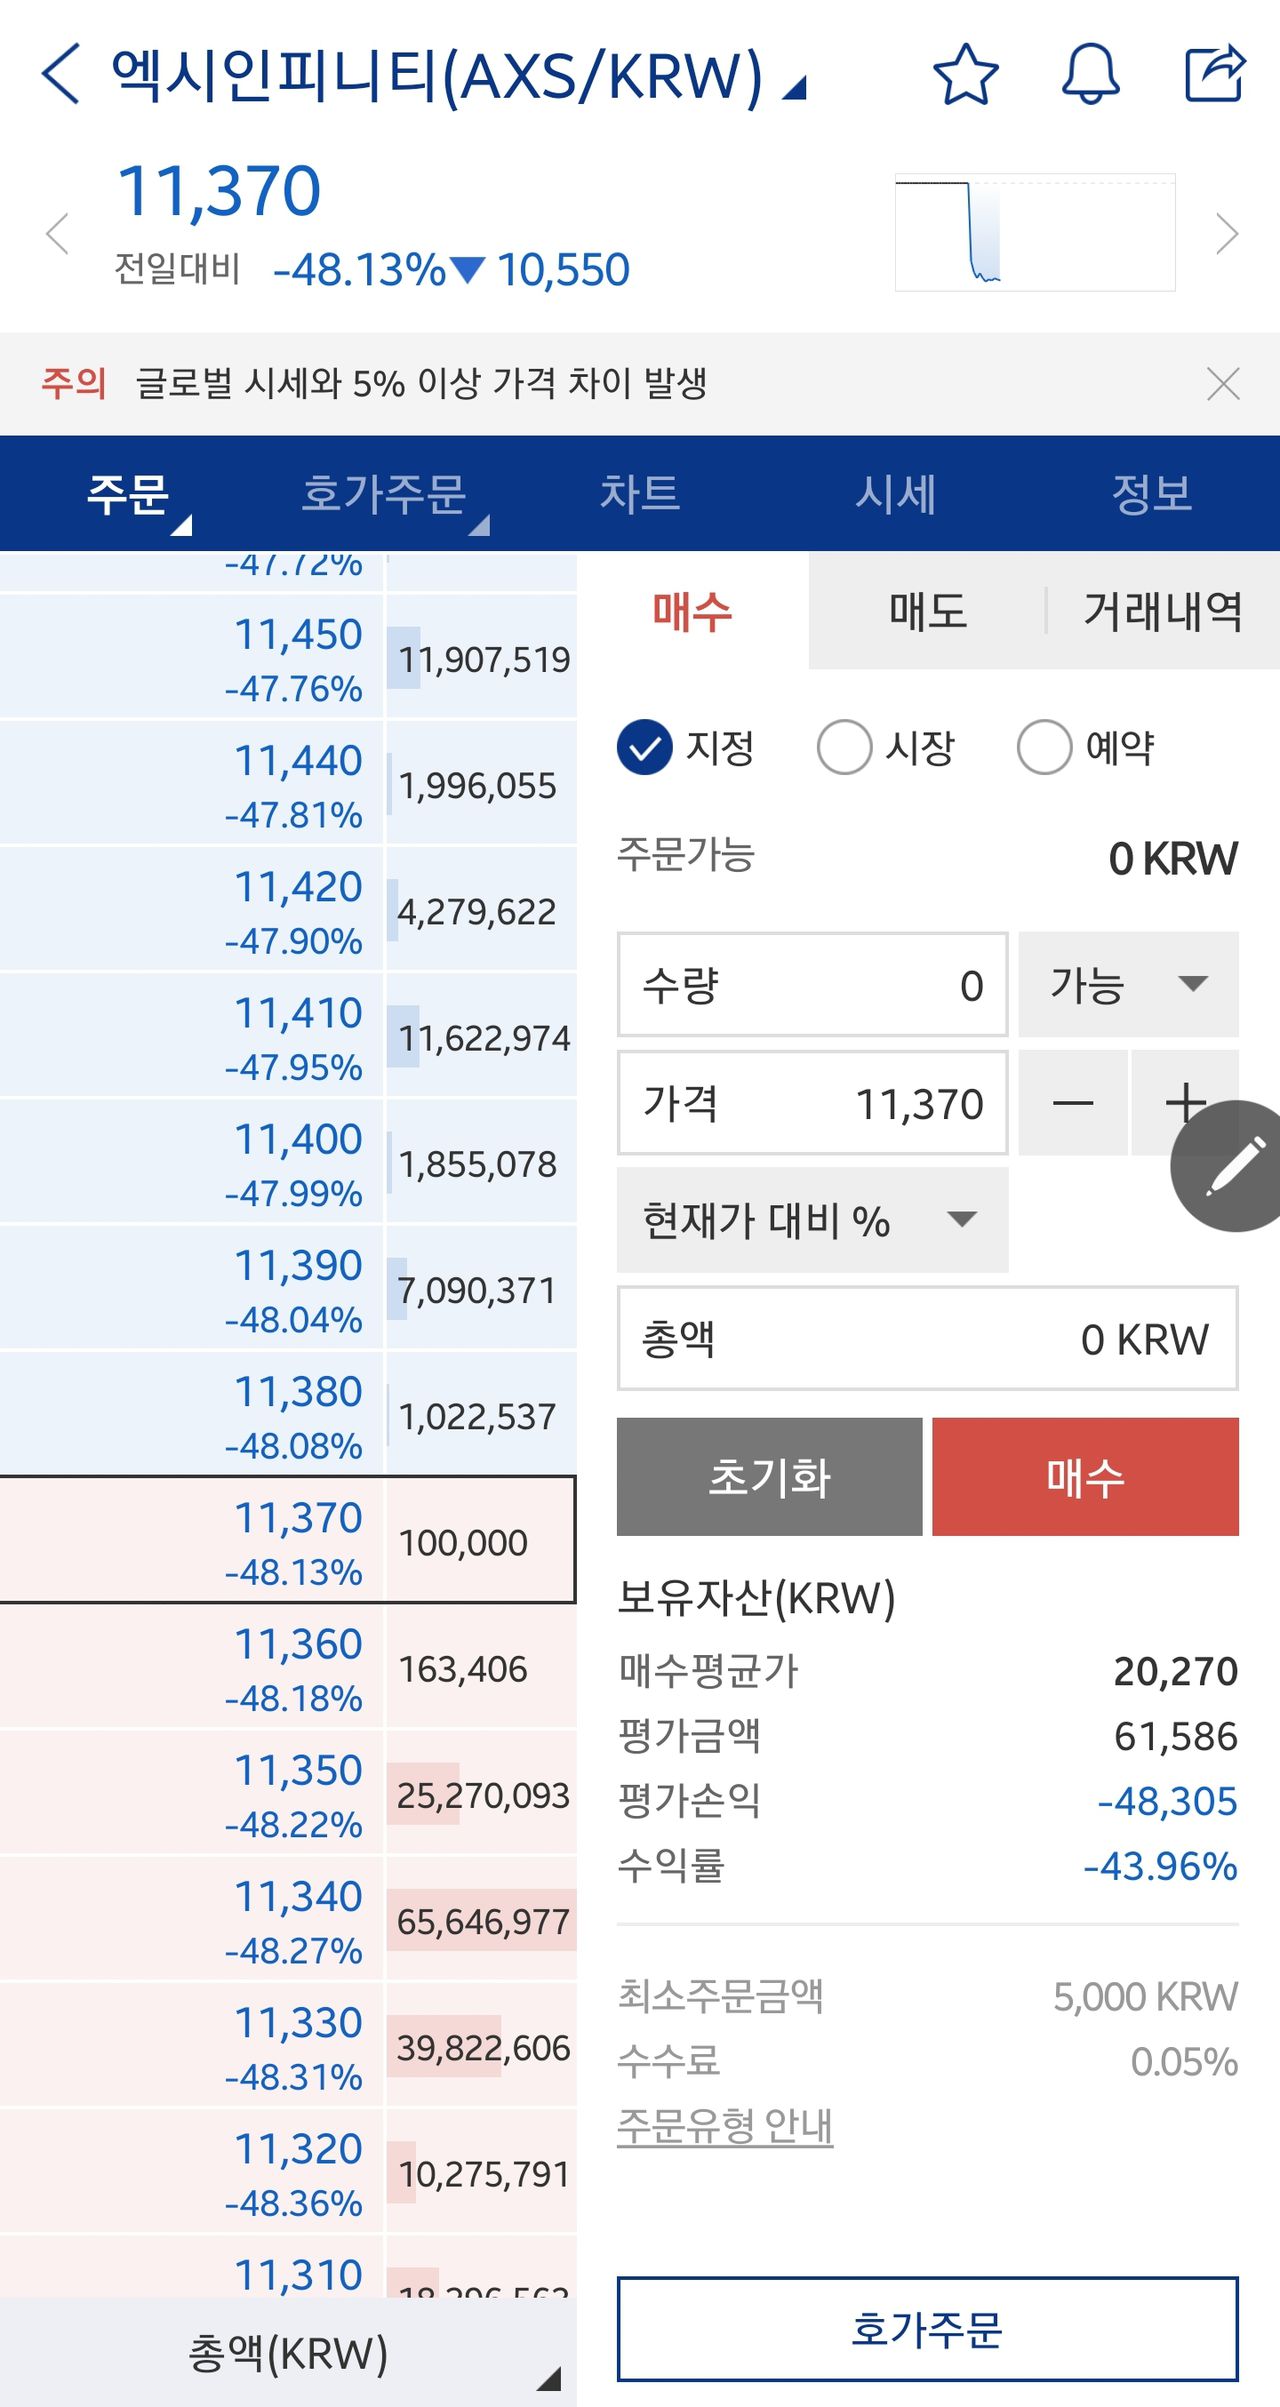Open price alert bell icon

[1090, 74]
